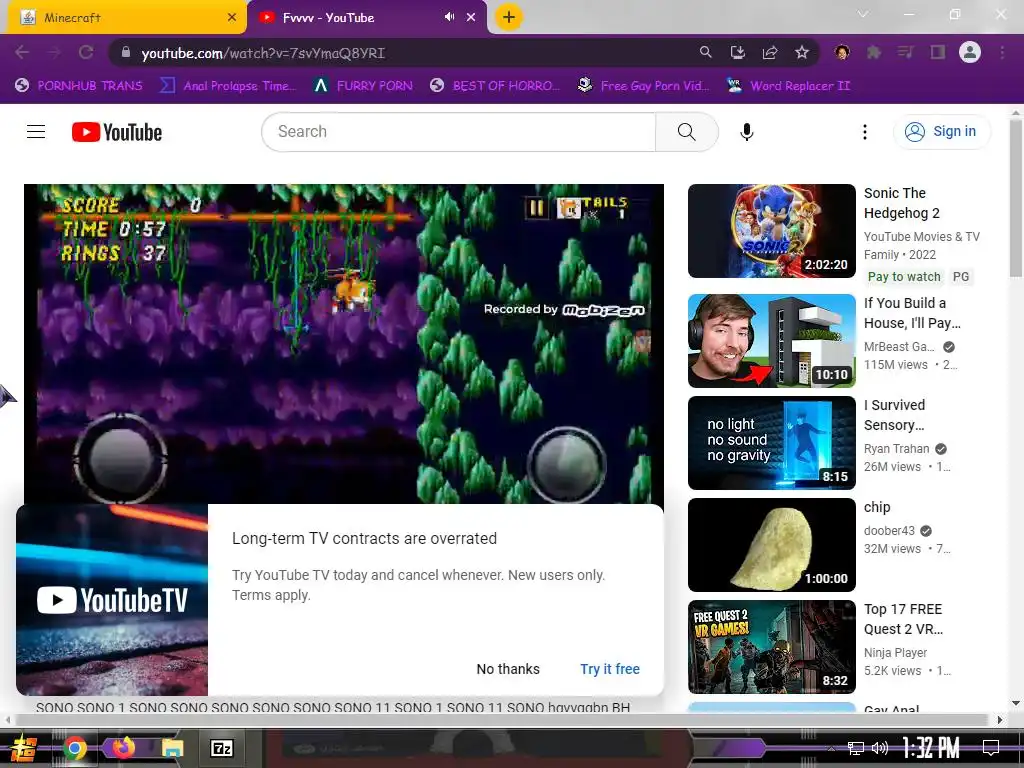Open notification center in taskbar
The width and height of the screenshot is (1024, 768).
tap(991, 748)
